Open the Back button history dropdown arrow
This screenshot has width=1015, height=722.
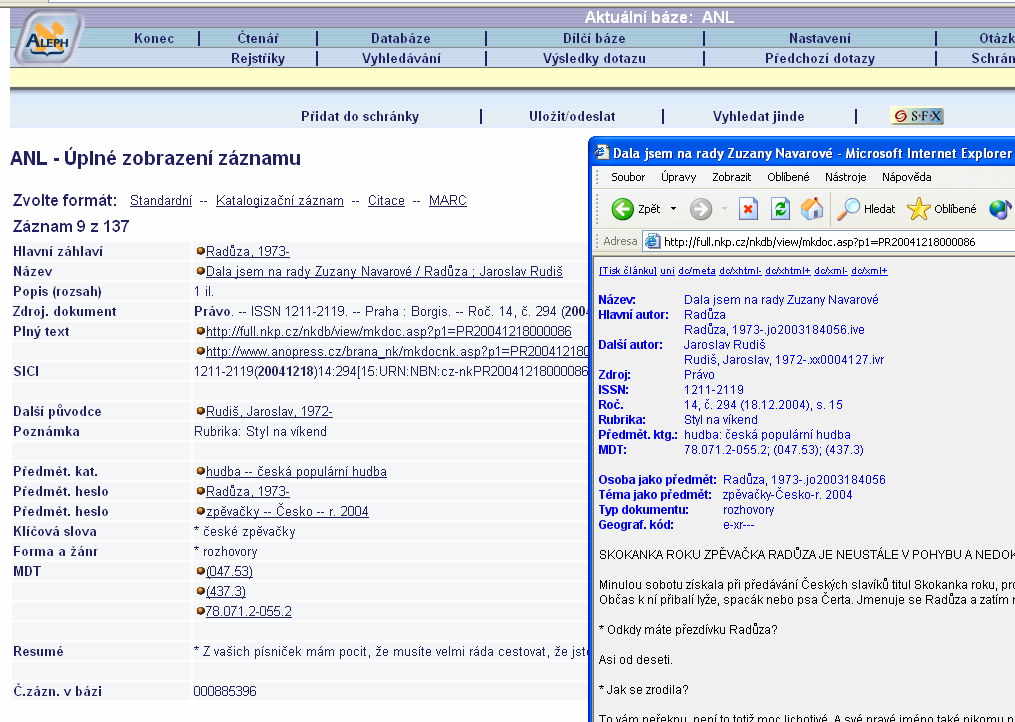(673, 209)
